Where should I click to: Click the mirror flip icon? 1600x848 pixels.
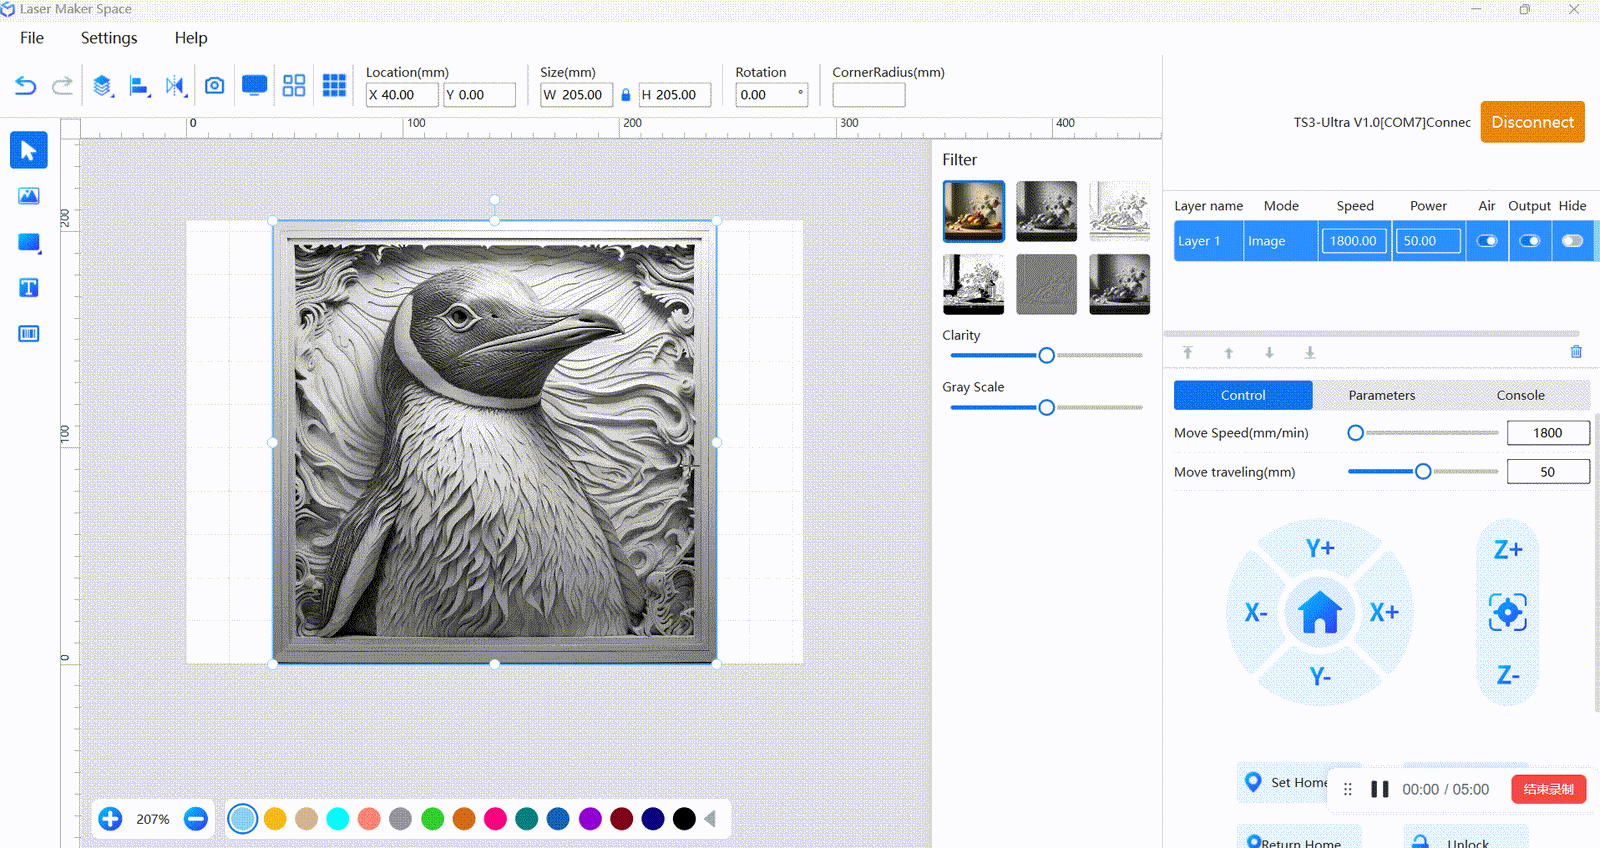point(175,86)
